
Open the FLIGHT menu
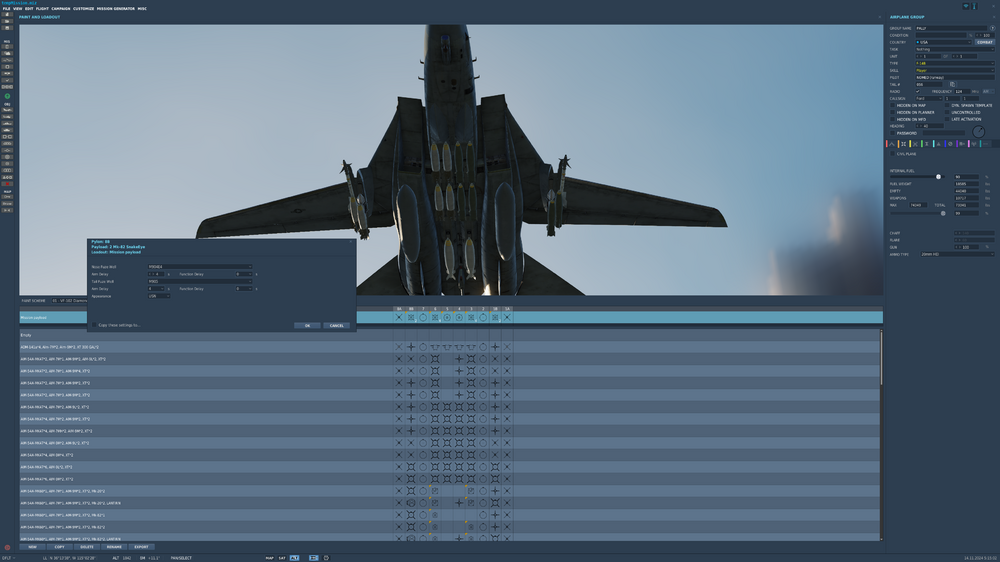pos(42,9)
